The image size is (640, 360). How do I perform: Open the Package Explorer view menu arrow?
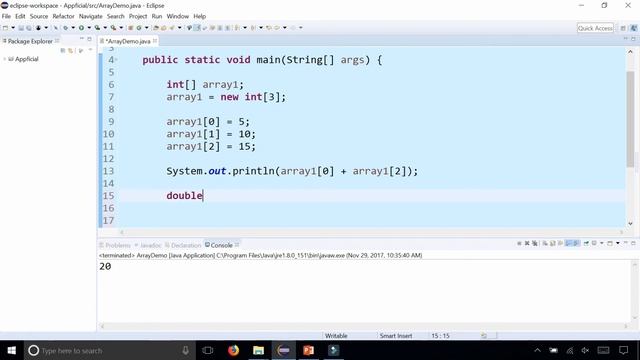point(90,50)
